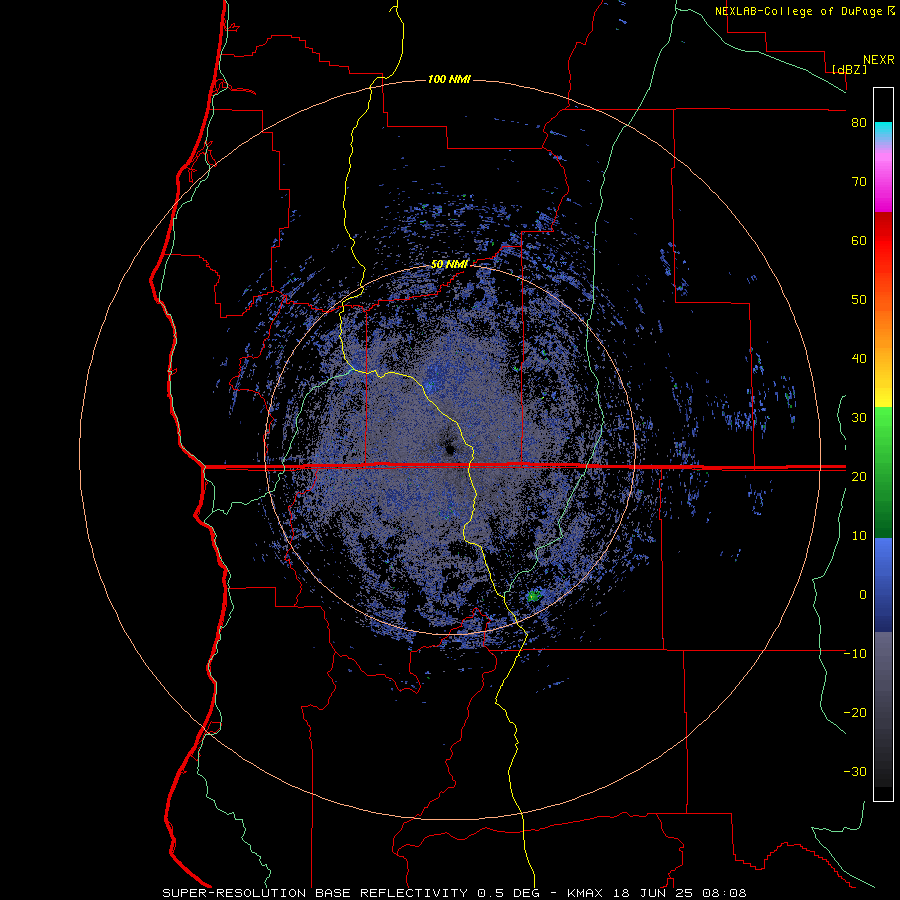Click the SUPER-RESOLUTION BASE REFLECTIVITY caption text
The height and width of the screenshot is (900, 900).
[315, 893]
